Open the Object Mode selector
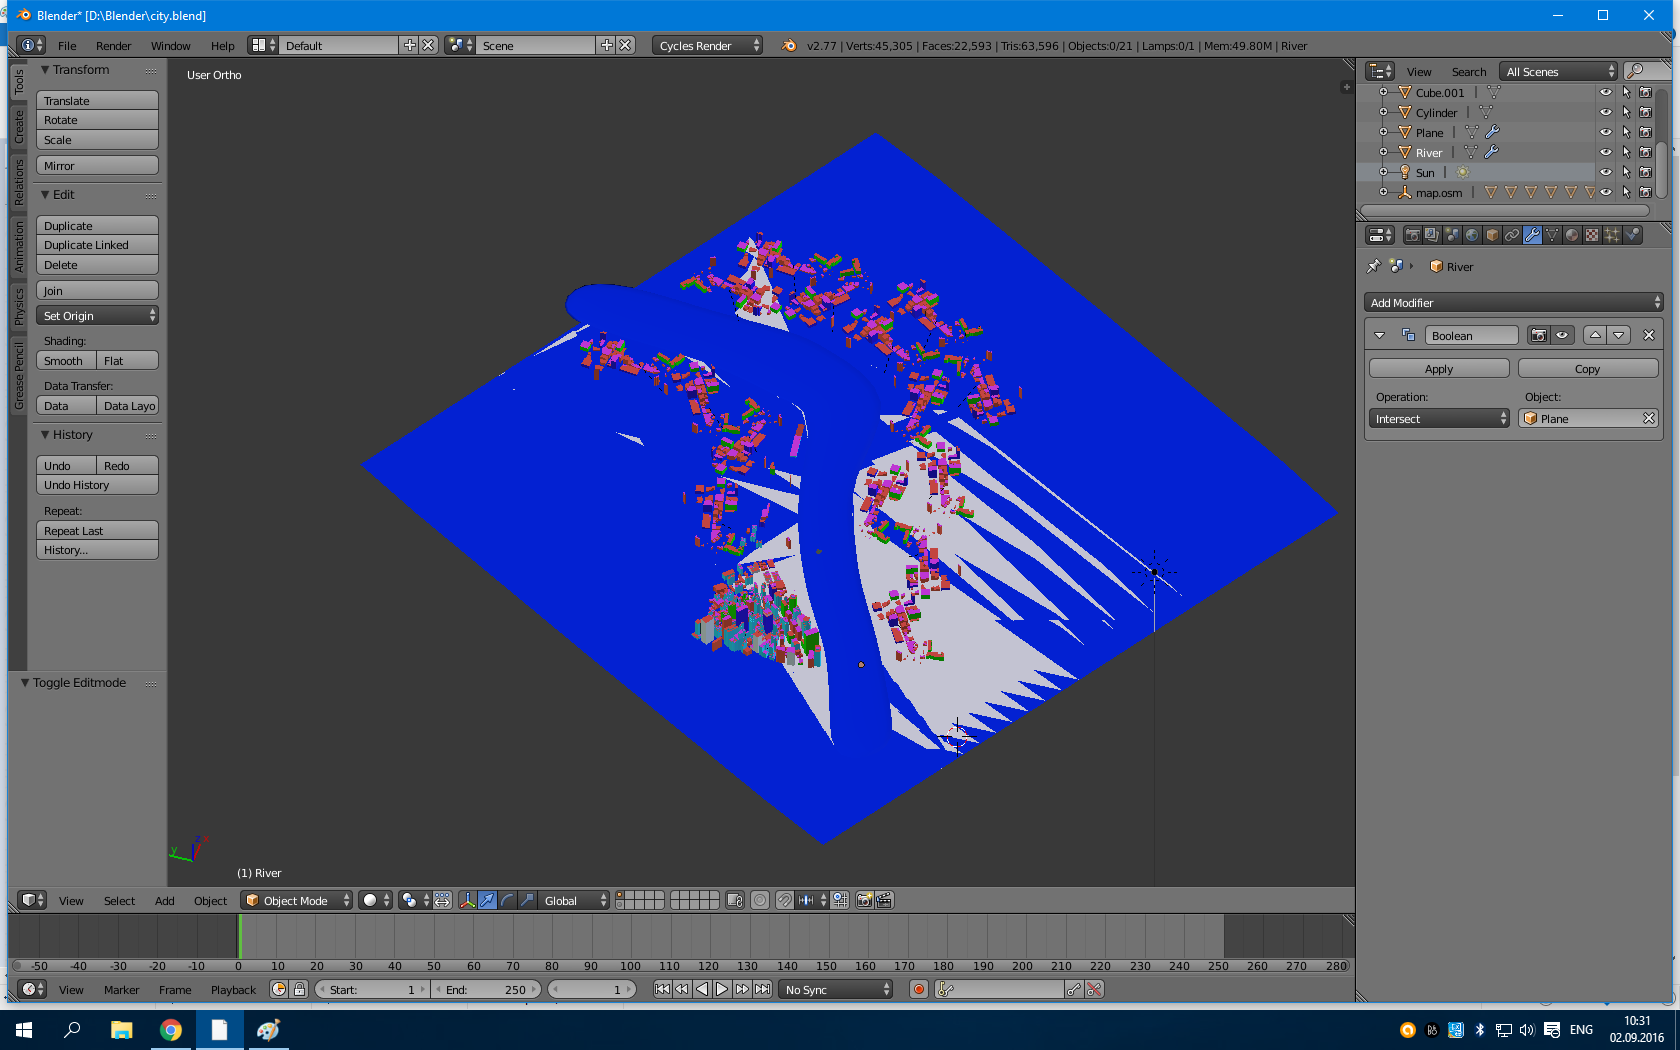 click(297, 900)
